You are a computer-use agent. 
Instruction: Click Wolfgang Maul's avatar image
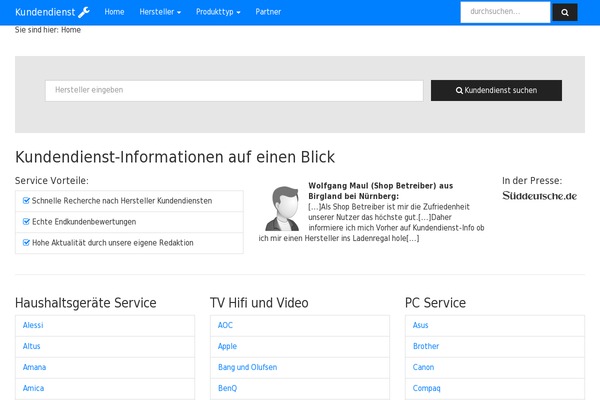283,209
